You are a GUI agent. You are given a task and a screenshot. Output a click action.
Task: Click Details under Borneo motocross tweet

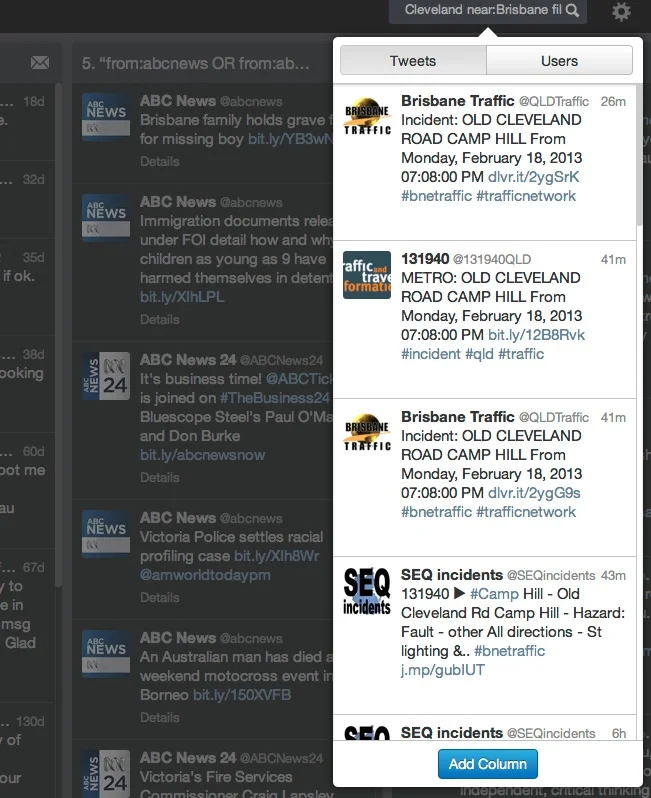click(160, 718)
